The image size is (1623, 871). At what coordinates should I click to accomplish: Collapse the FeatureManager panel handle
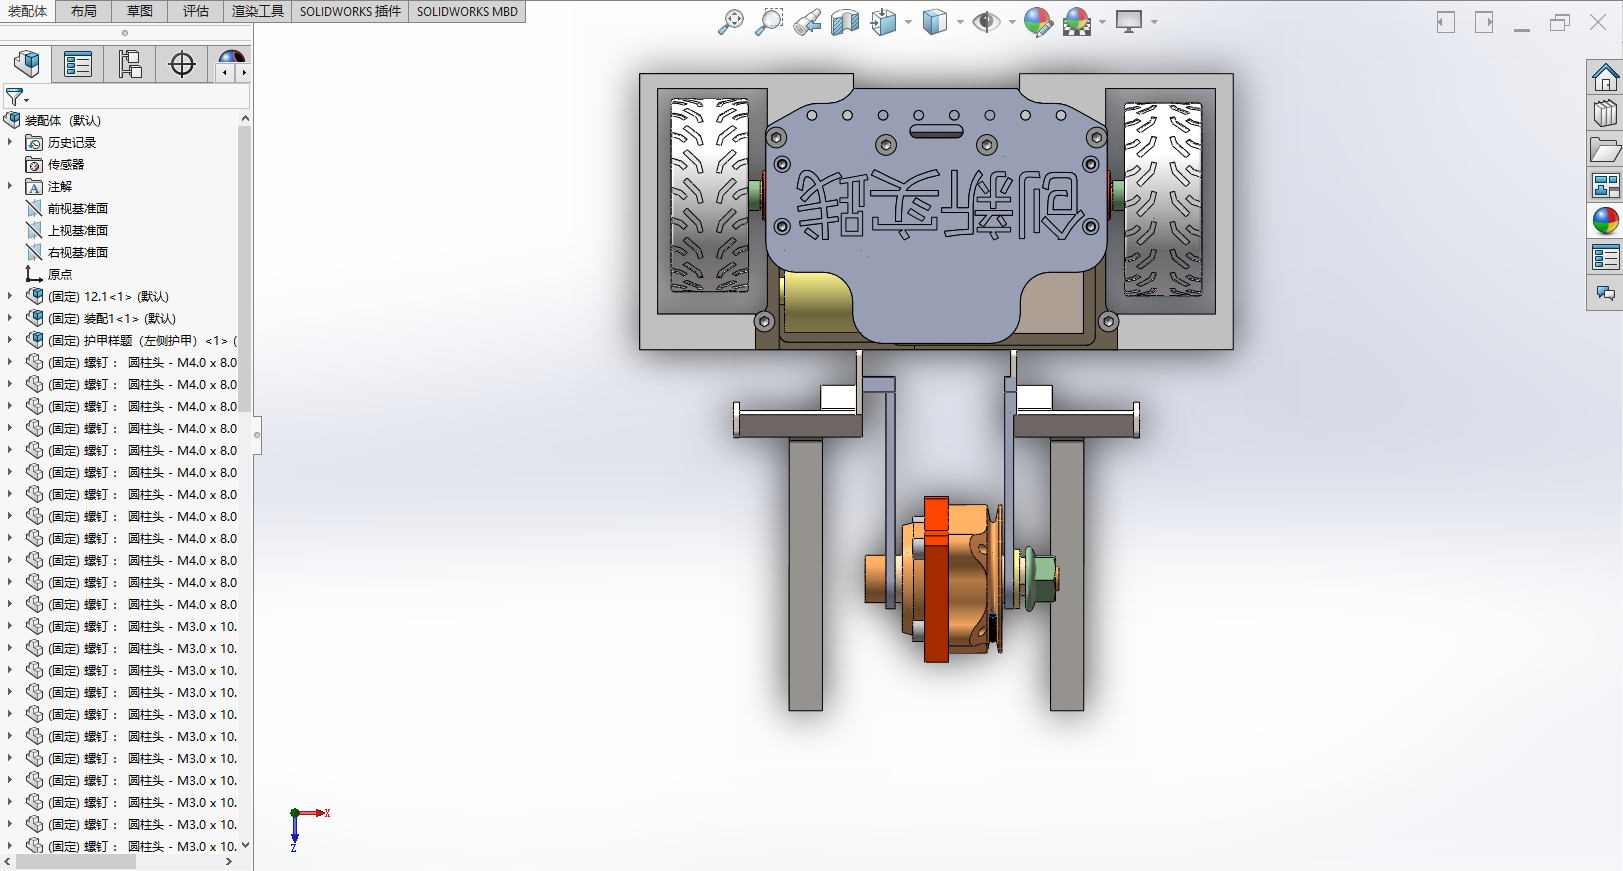tap(257, 435)
